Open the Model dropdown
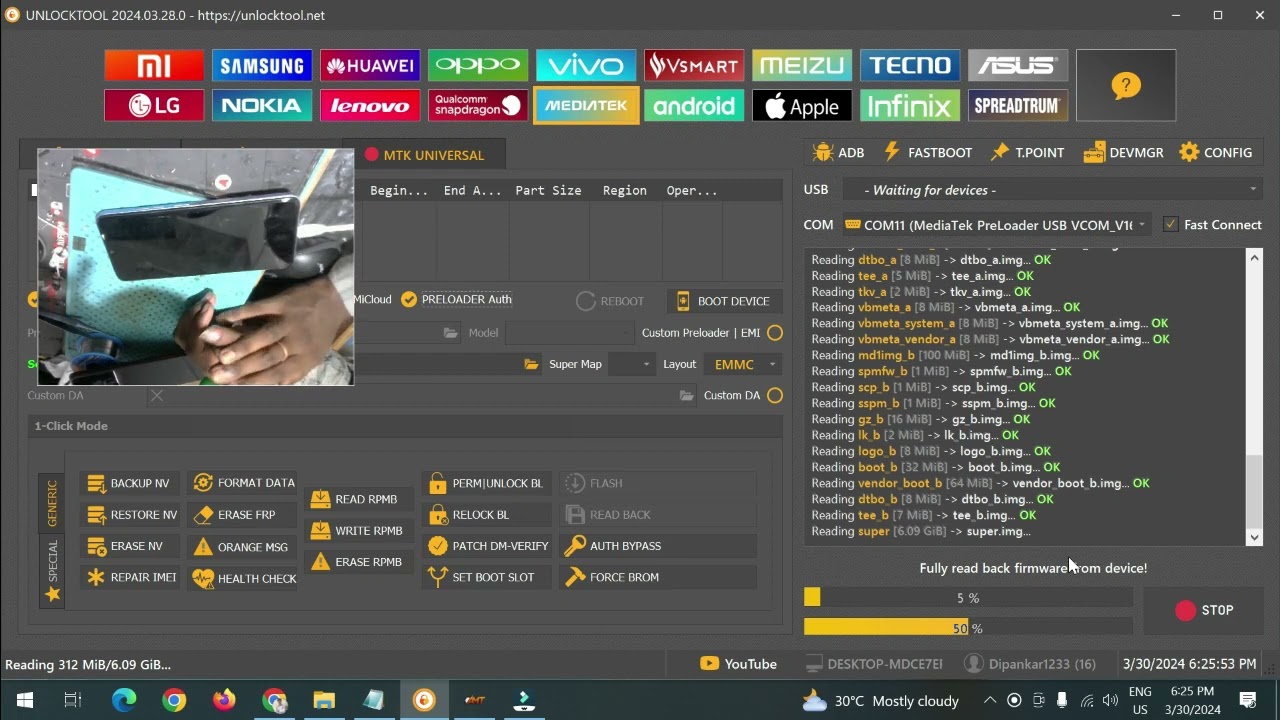Viewport: 1280px width, 720px height. pos(569,333)
